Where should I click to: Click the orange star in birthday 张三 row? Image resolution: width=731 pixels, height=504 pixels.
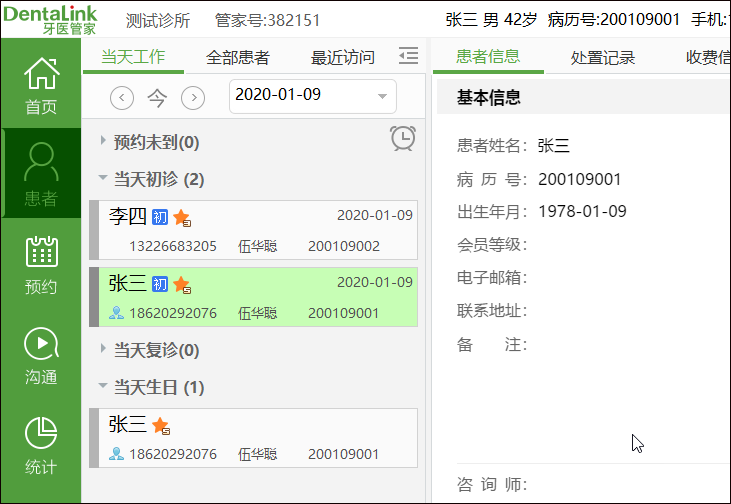(x=161, y=426)
